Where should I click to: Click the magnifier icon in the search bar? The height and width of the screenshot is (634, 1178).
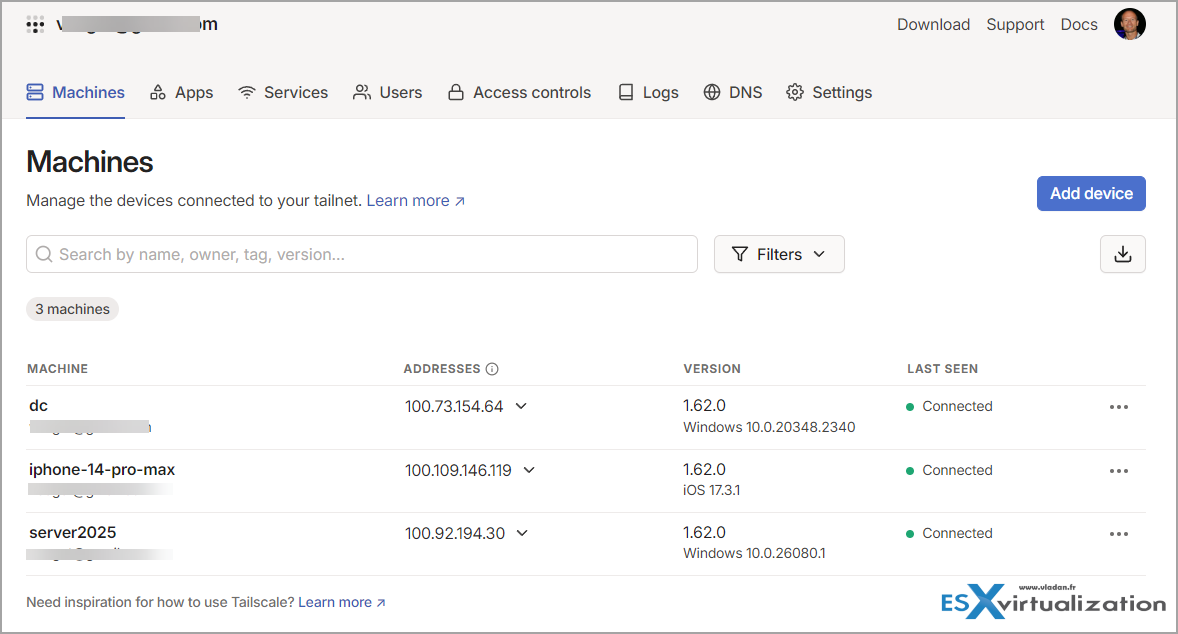click(x=44, y=254)
